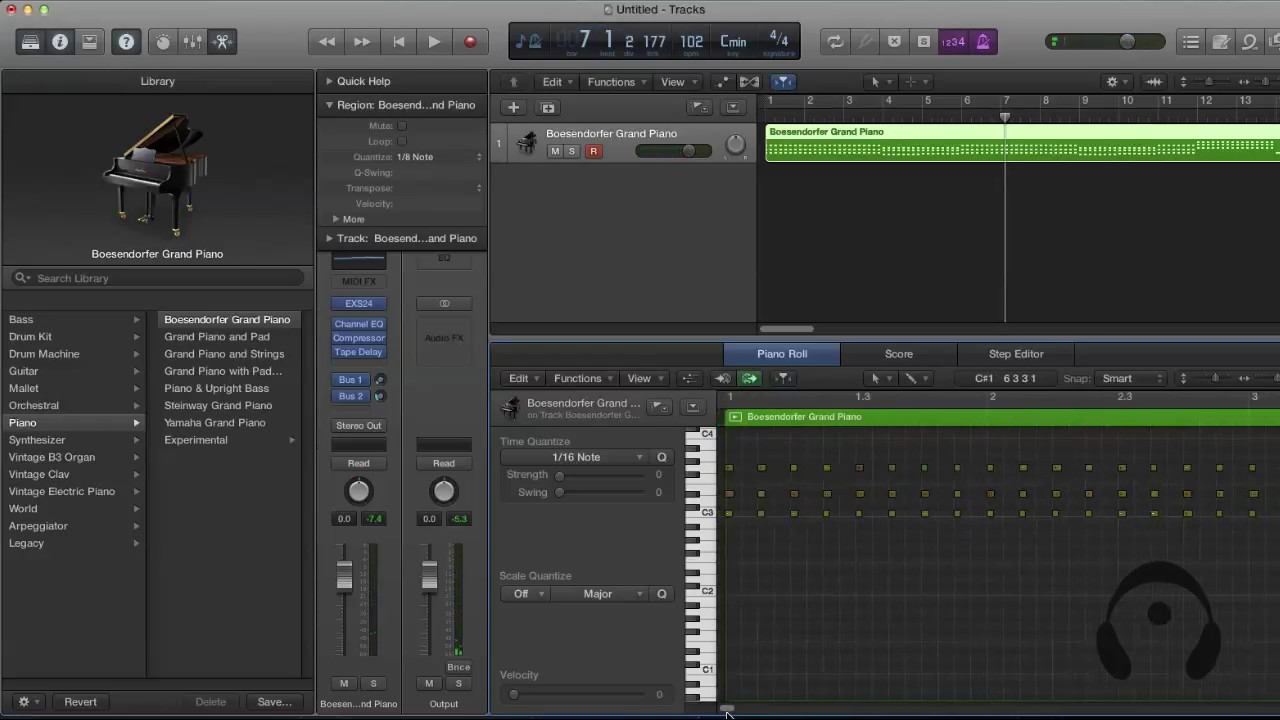1280x720 pixels.
Task: Open the Loop Browser button
Action: [x=1250, y=42]
